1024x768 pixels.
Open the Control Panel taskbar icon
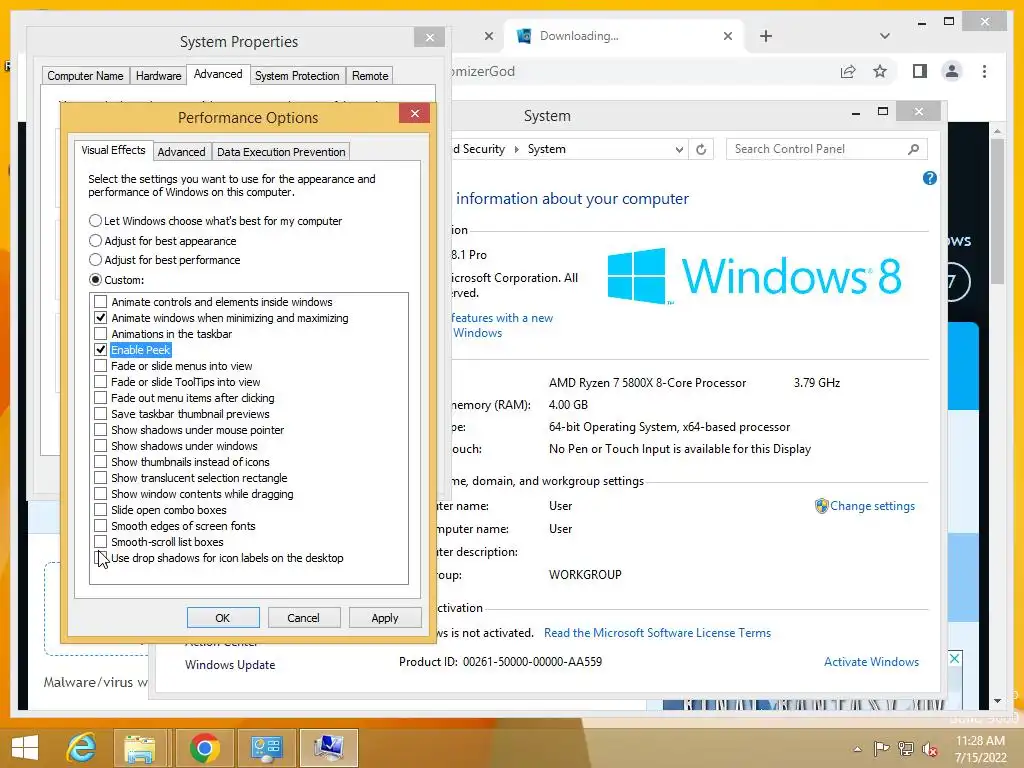coord(266,748)
